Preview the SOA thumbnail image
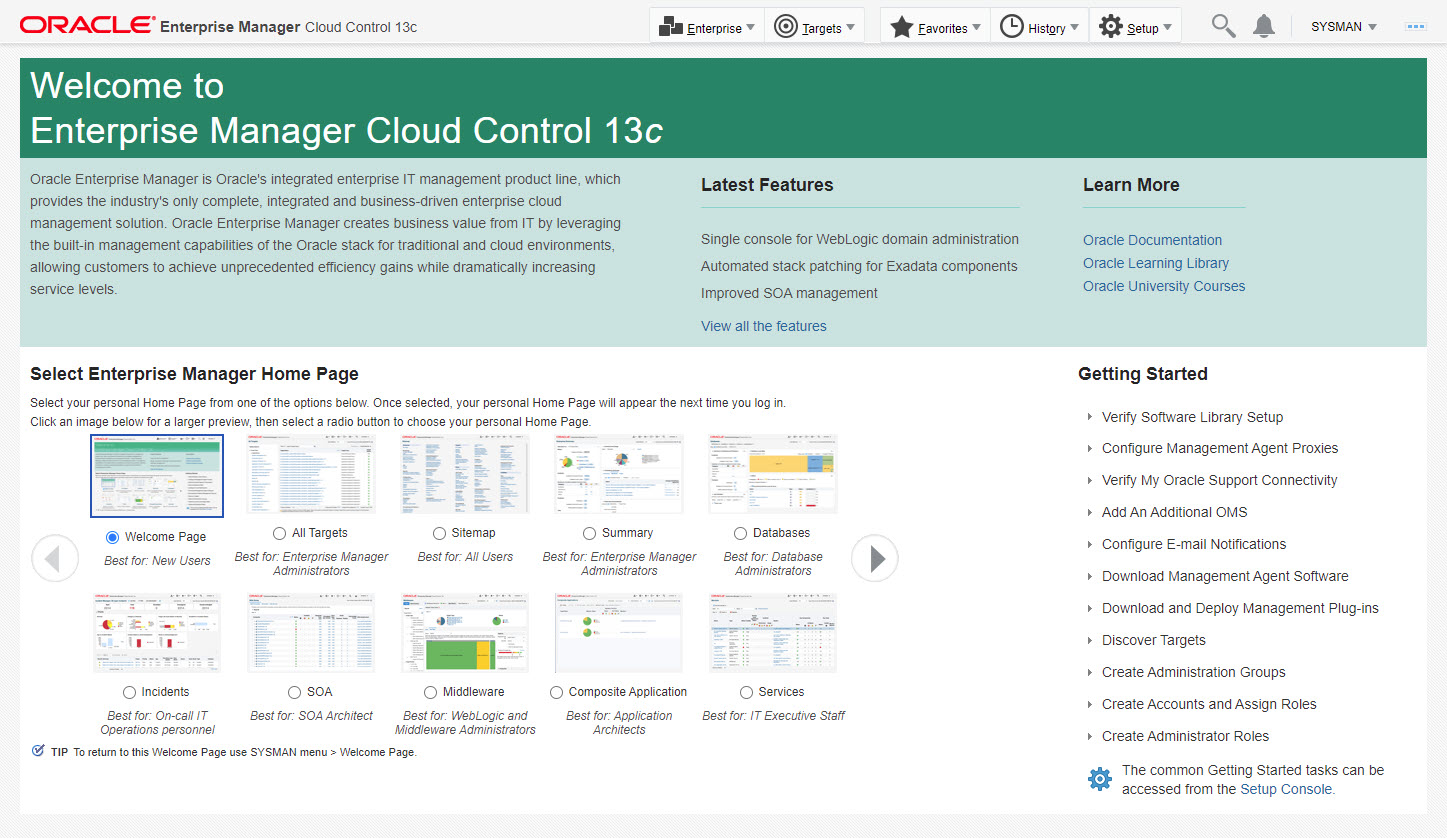Image resolution: width=1447 pixels, height=838 pixels. [311, 633]
